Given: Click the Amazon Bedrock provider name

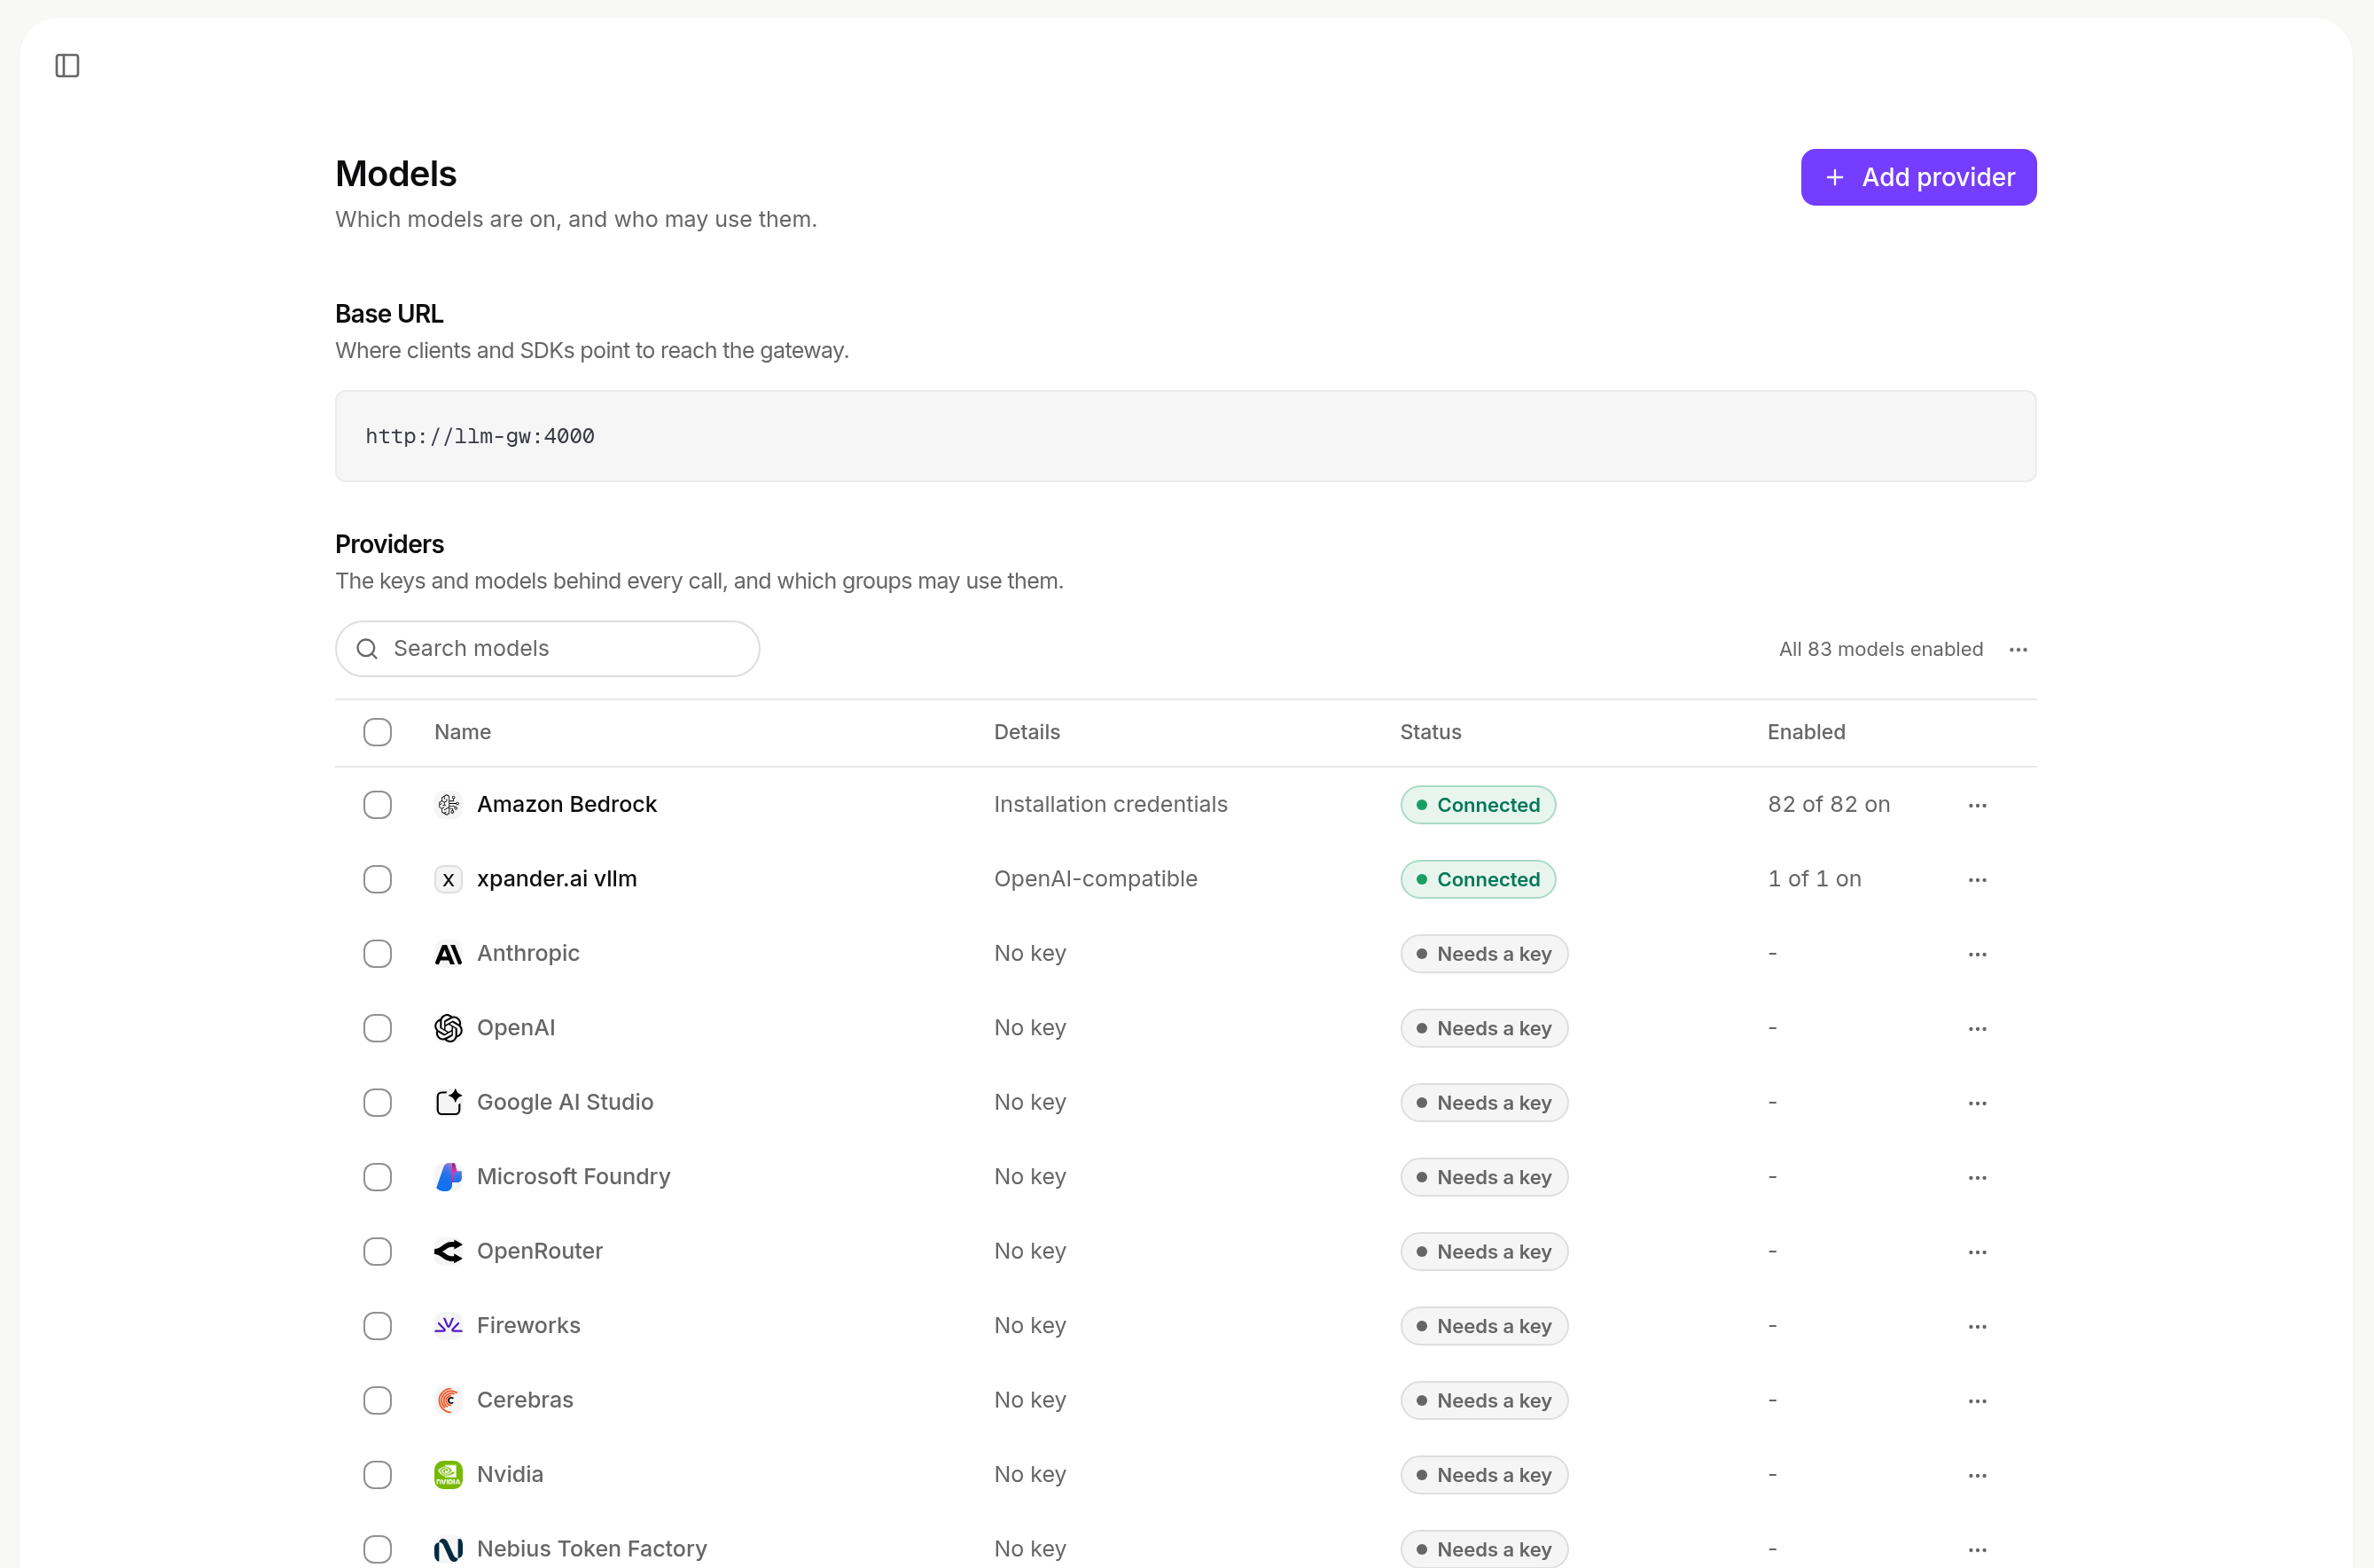Looking at the screenshot, I should click(x=566, y=805).
